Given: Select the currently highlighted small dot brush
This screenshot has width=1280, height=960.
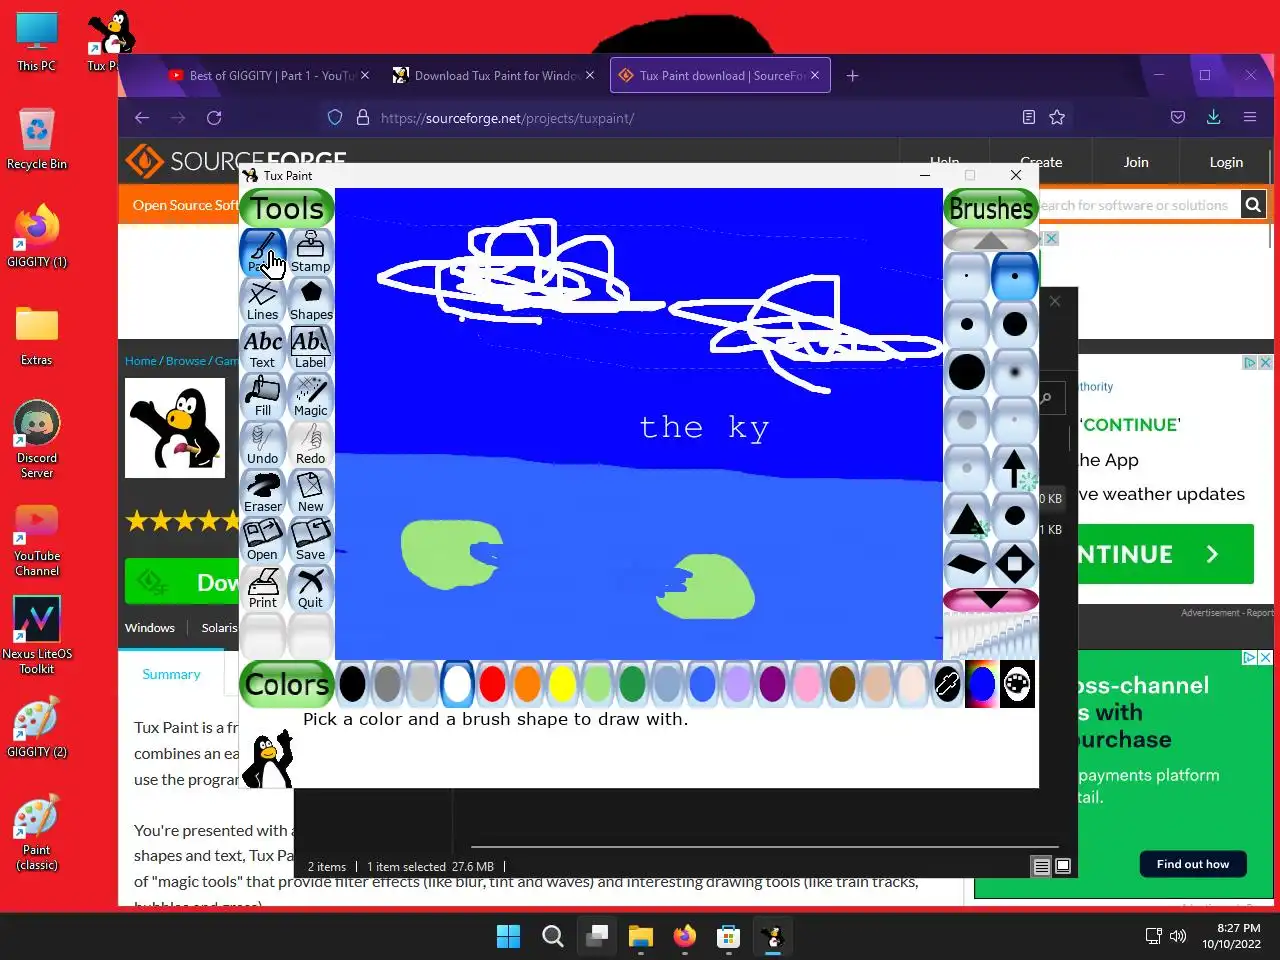Looking at the screenshot, I should [x=1014, y=276].
